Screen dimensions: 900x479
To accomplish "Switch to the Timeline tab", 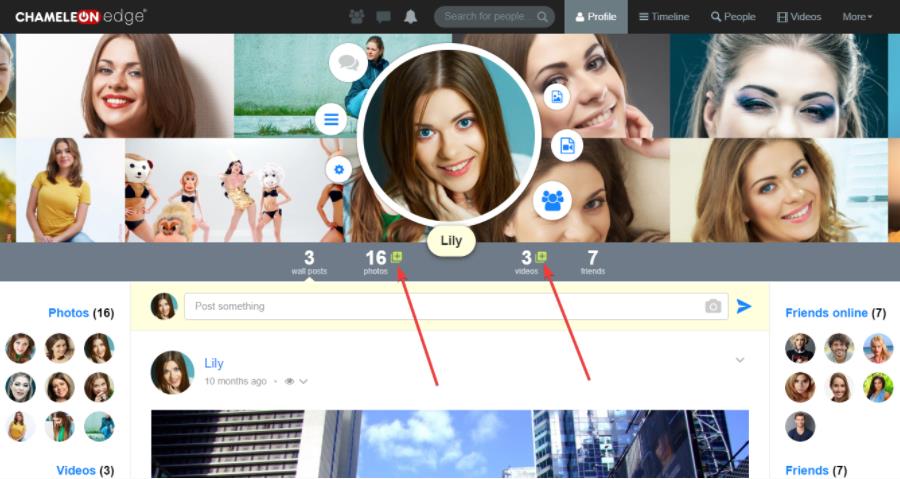I will point(664,17).
